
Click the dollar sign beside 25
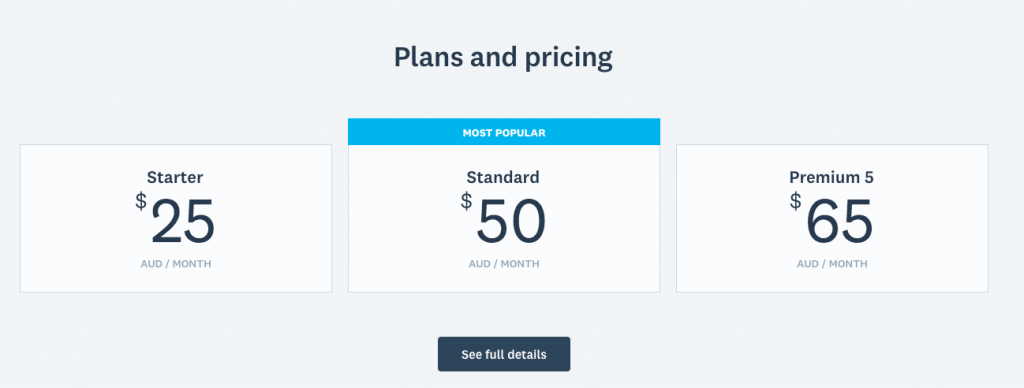pyautogui.click(x=141, y=201)
